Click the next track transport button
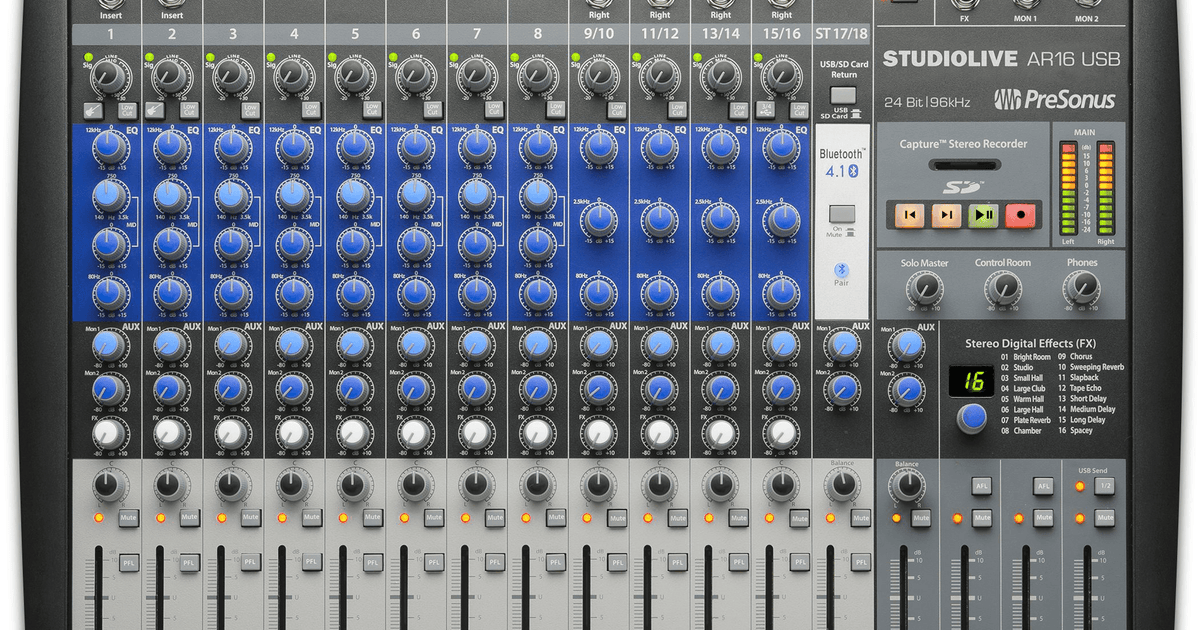 946,214
